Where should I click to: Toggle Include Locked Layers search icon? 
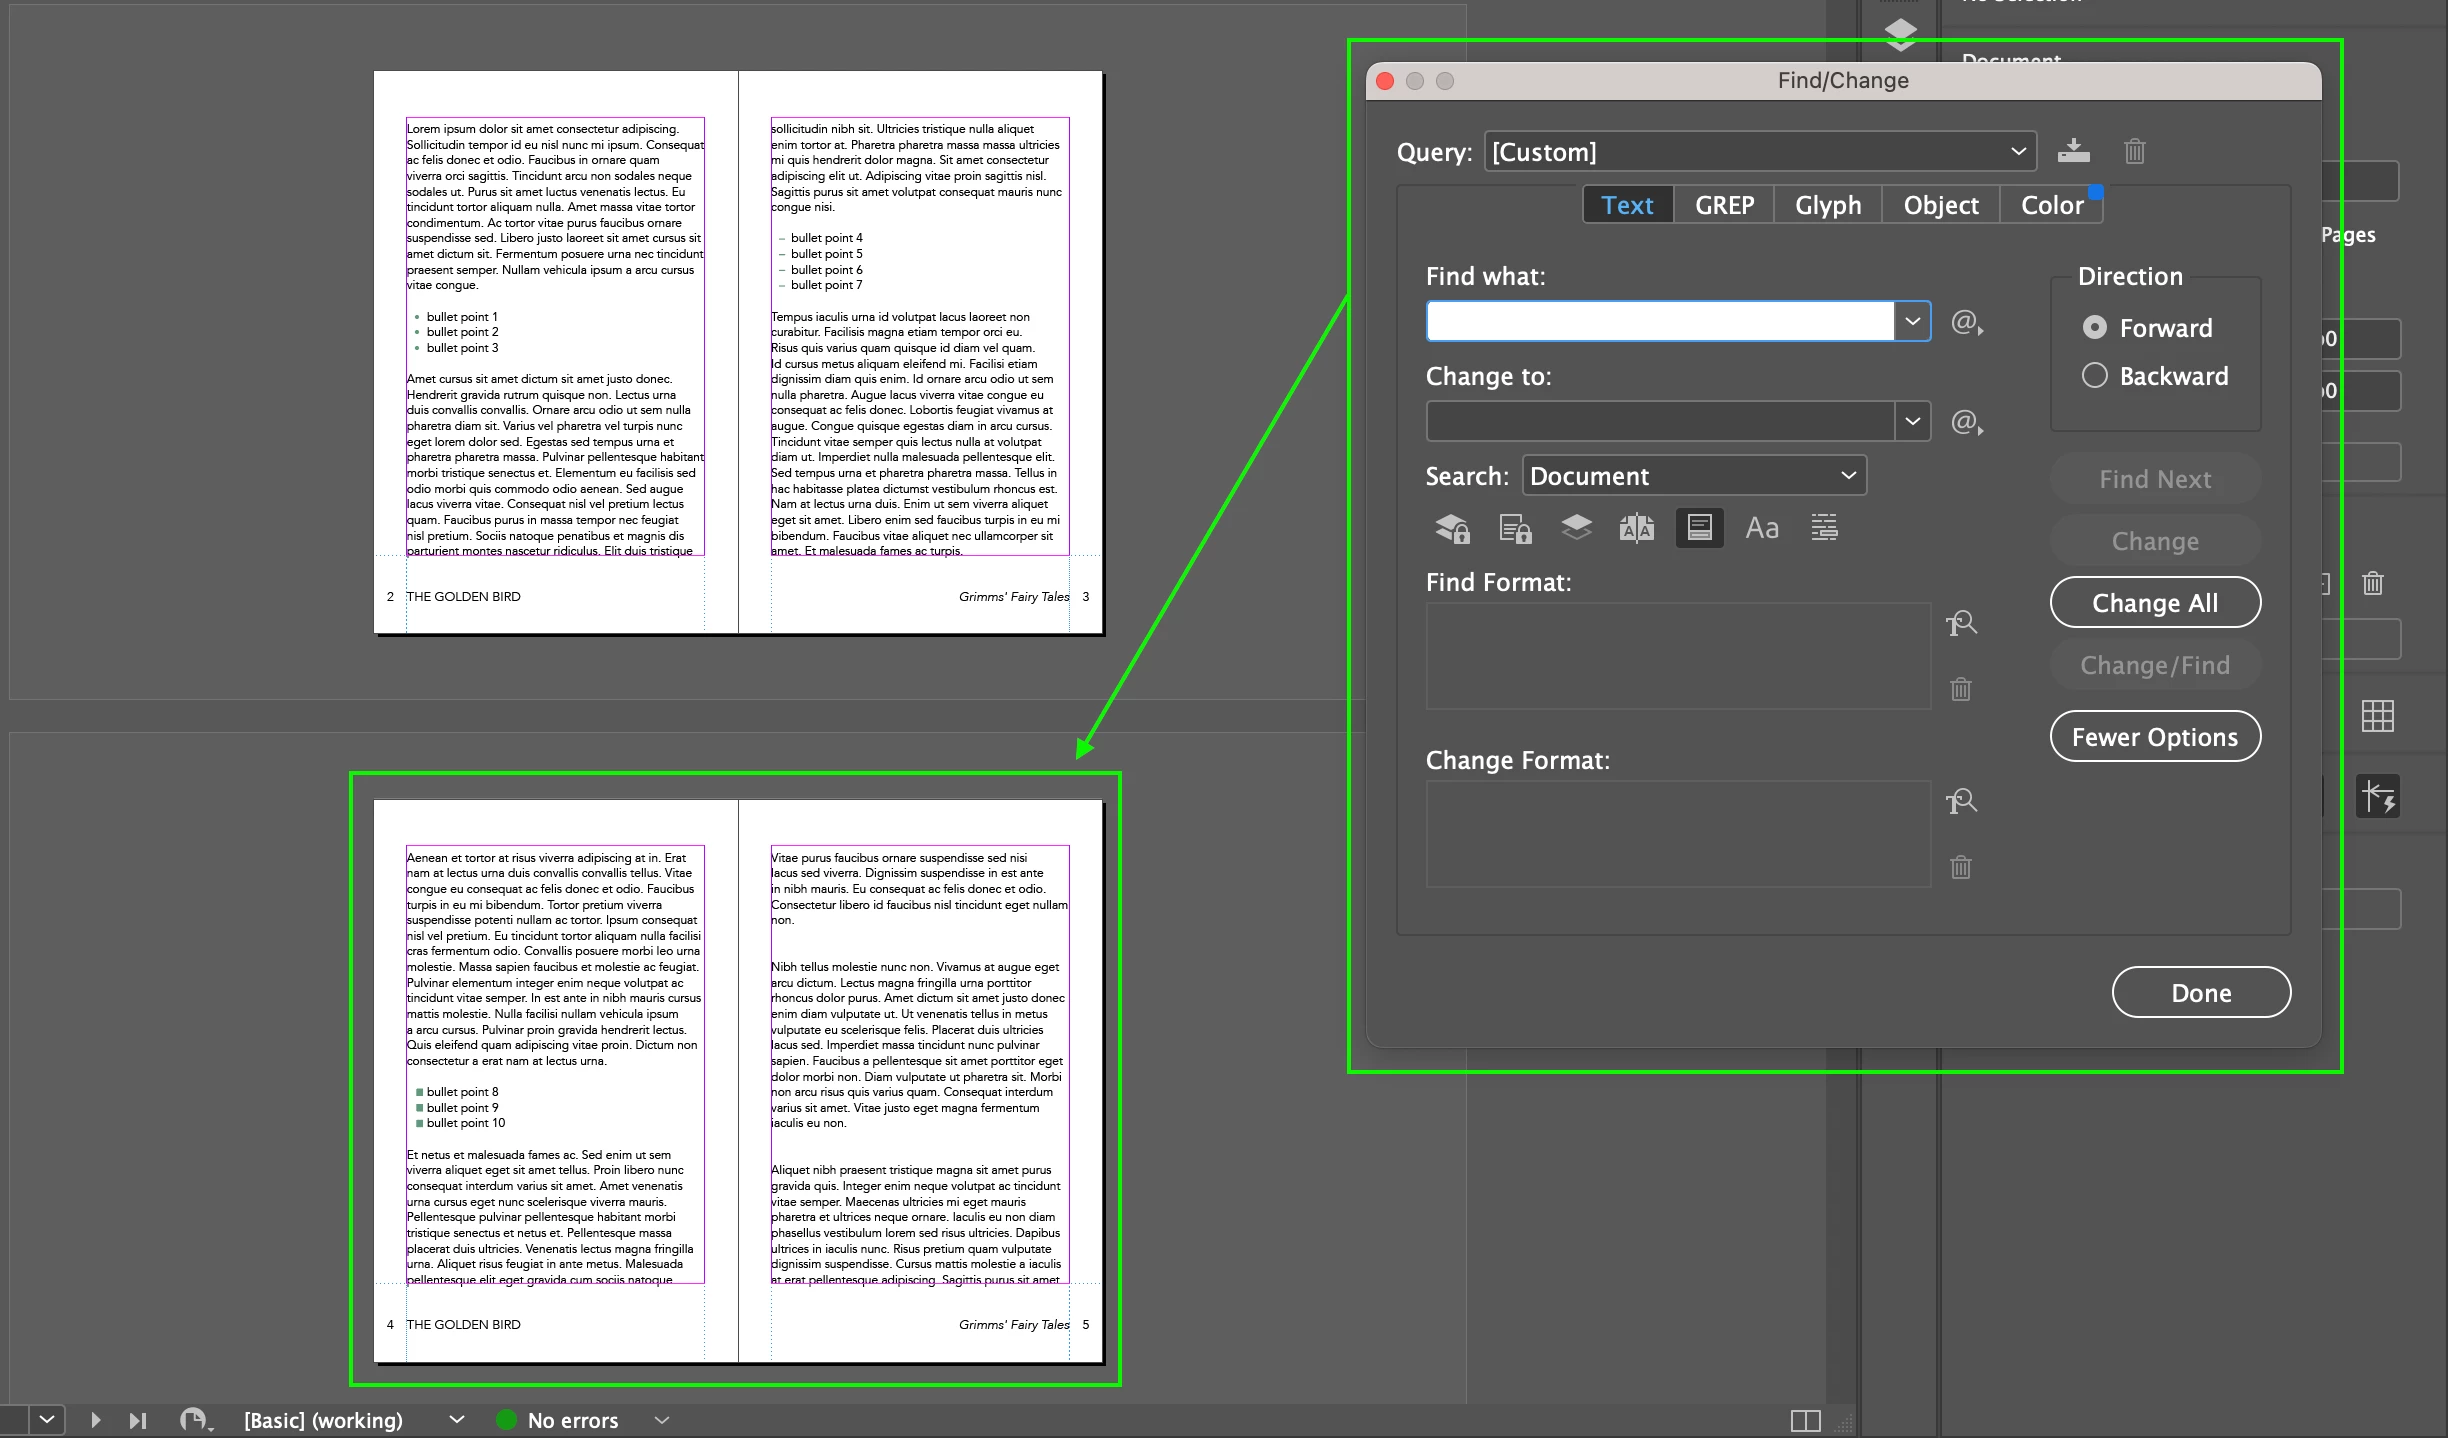tap(1452, 528)
